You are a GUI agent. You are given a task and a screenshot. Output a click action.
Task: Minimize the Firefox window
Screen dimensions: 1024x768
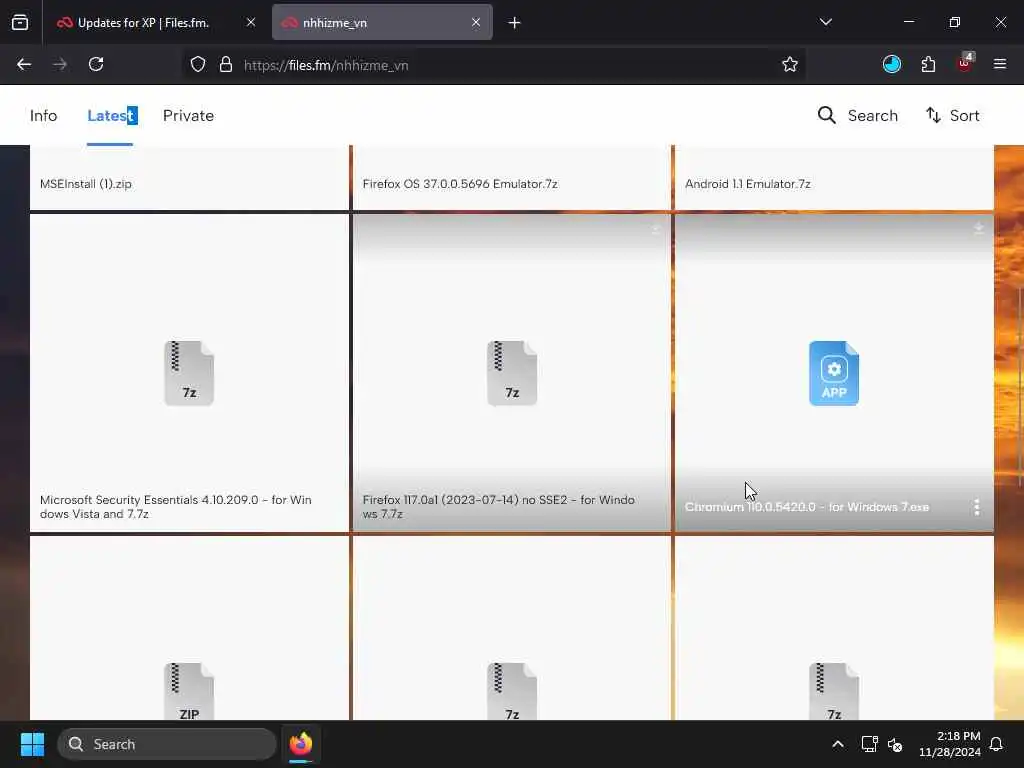tap(909, 22)
